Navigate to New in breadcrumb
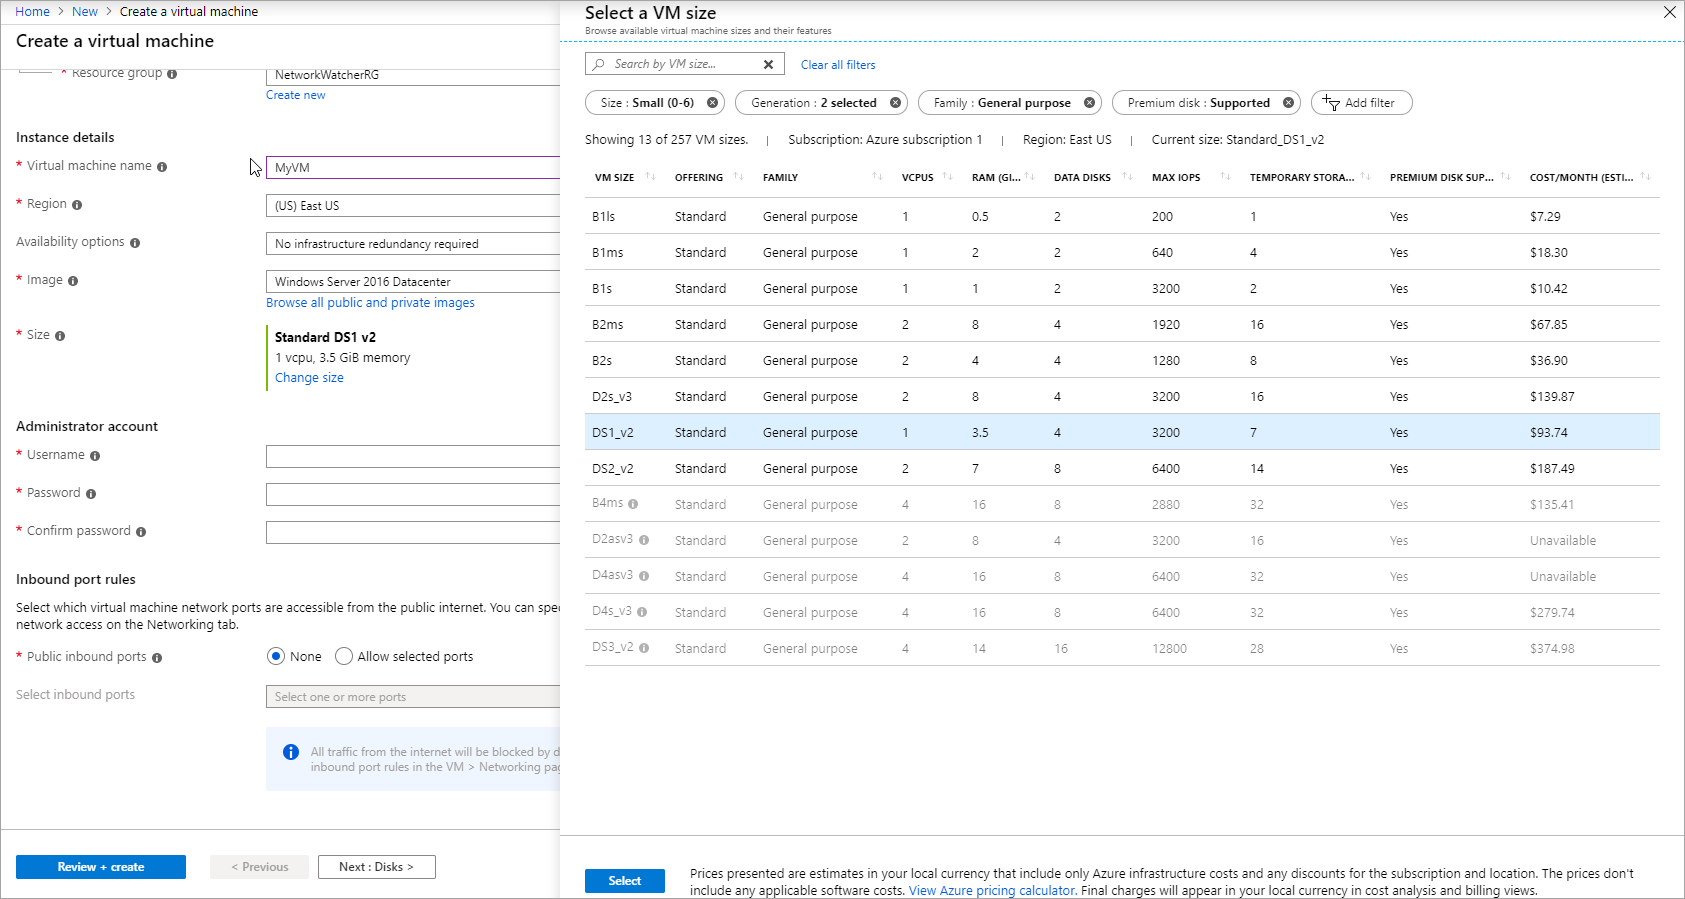 point(85,12)
